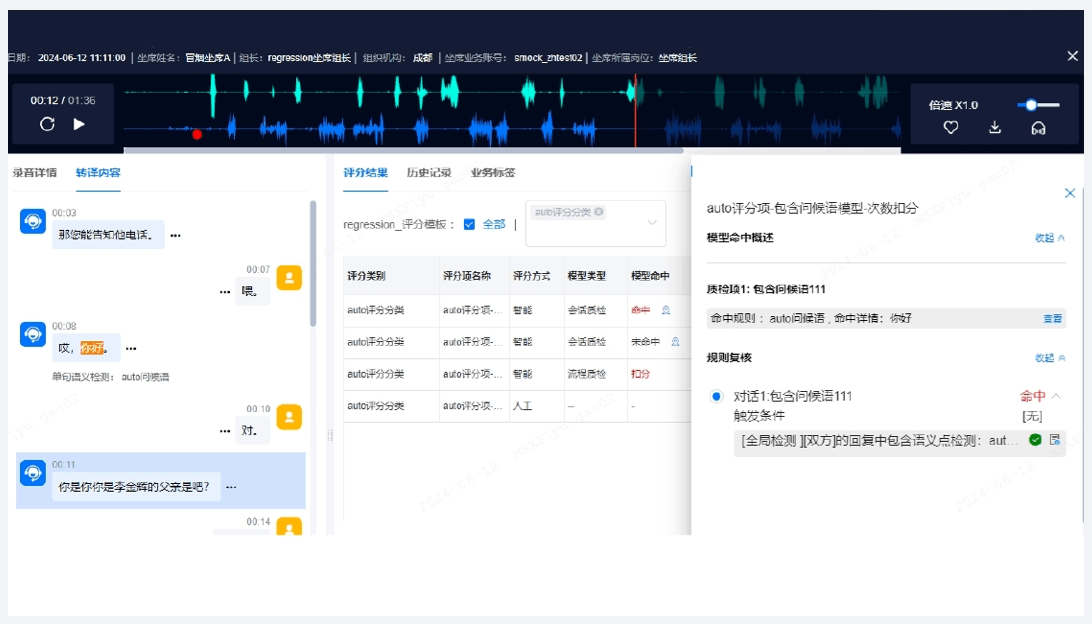Viewport: 1092px width, 624px height.
Task: Favorite the recording with heart icon
Action: click(951, 127)
